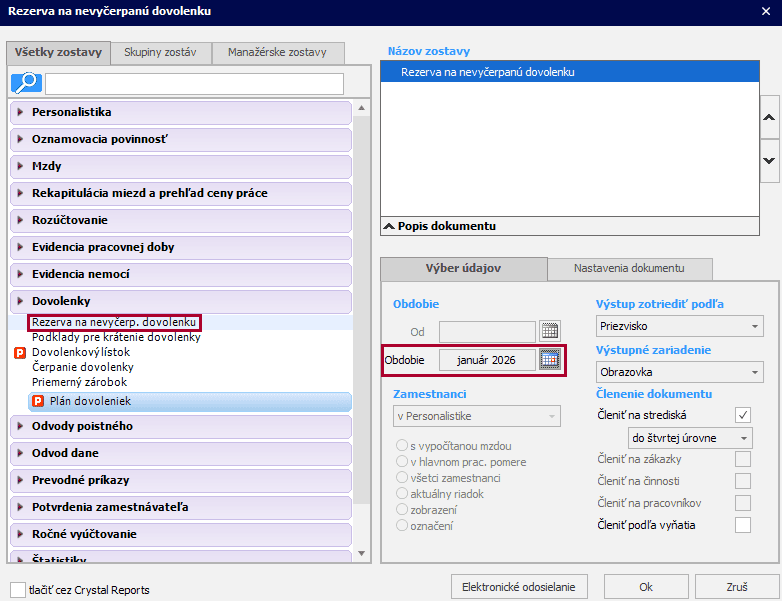This screenshot has height=601, width=782.
Task: Click the P icon beside Dovolenkový lístok
Action: pyautogui.click(x=20, y=353)
